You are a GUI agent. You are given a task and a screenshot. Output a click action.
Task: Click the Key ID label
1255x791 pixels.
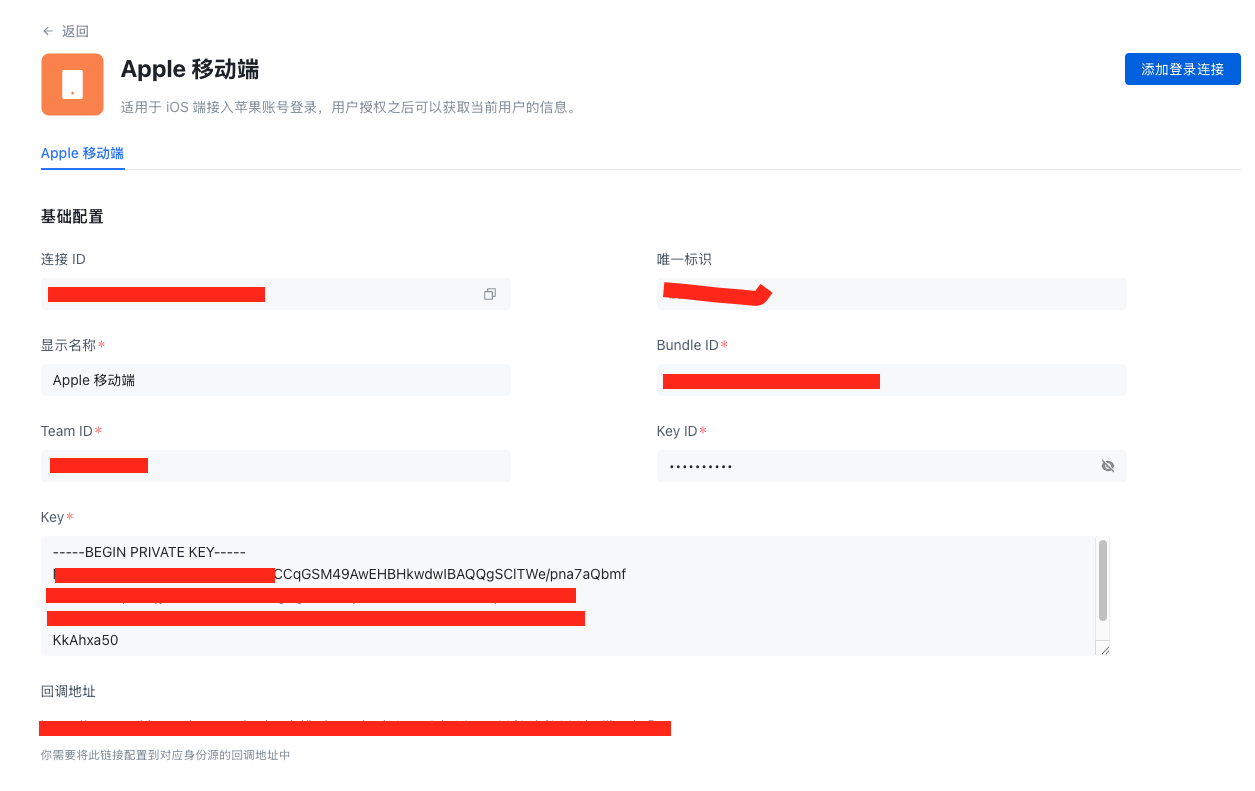(677, 431)
